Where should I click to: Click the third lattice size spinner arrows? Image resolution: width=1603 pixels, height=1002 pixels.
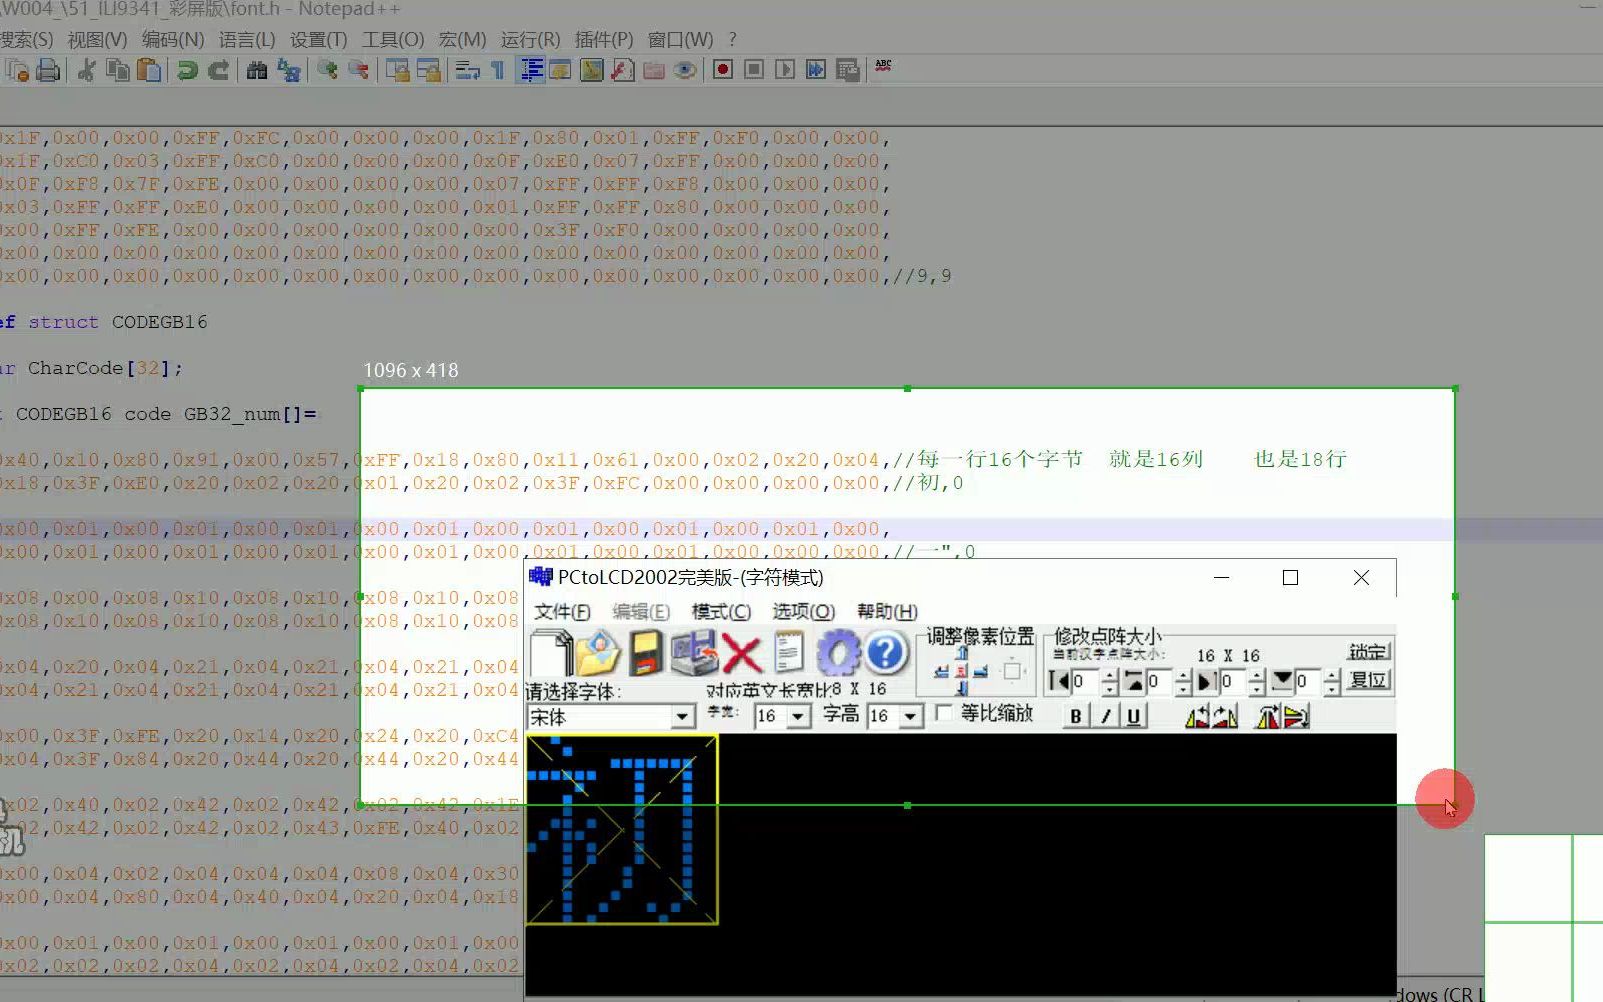coord(1256,682)
